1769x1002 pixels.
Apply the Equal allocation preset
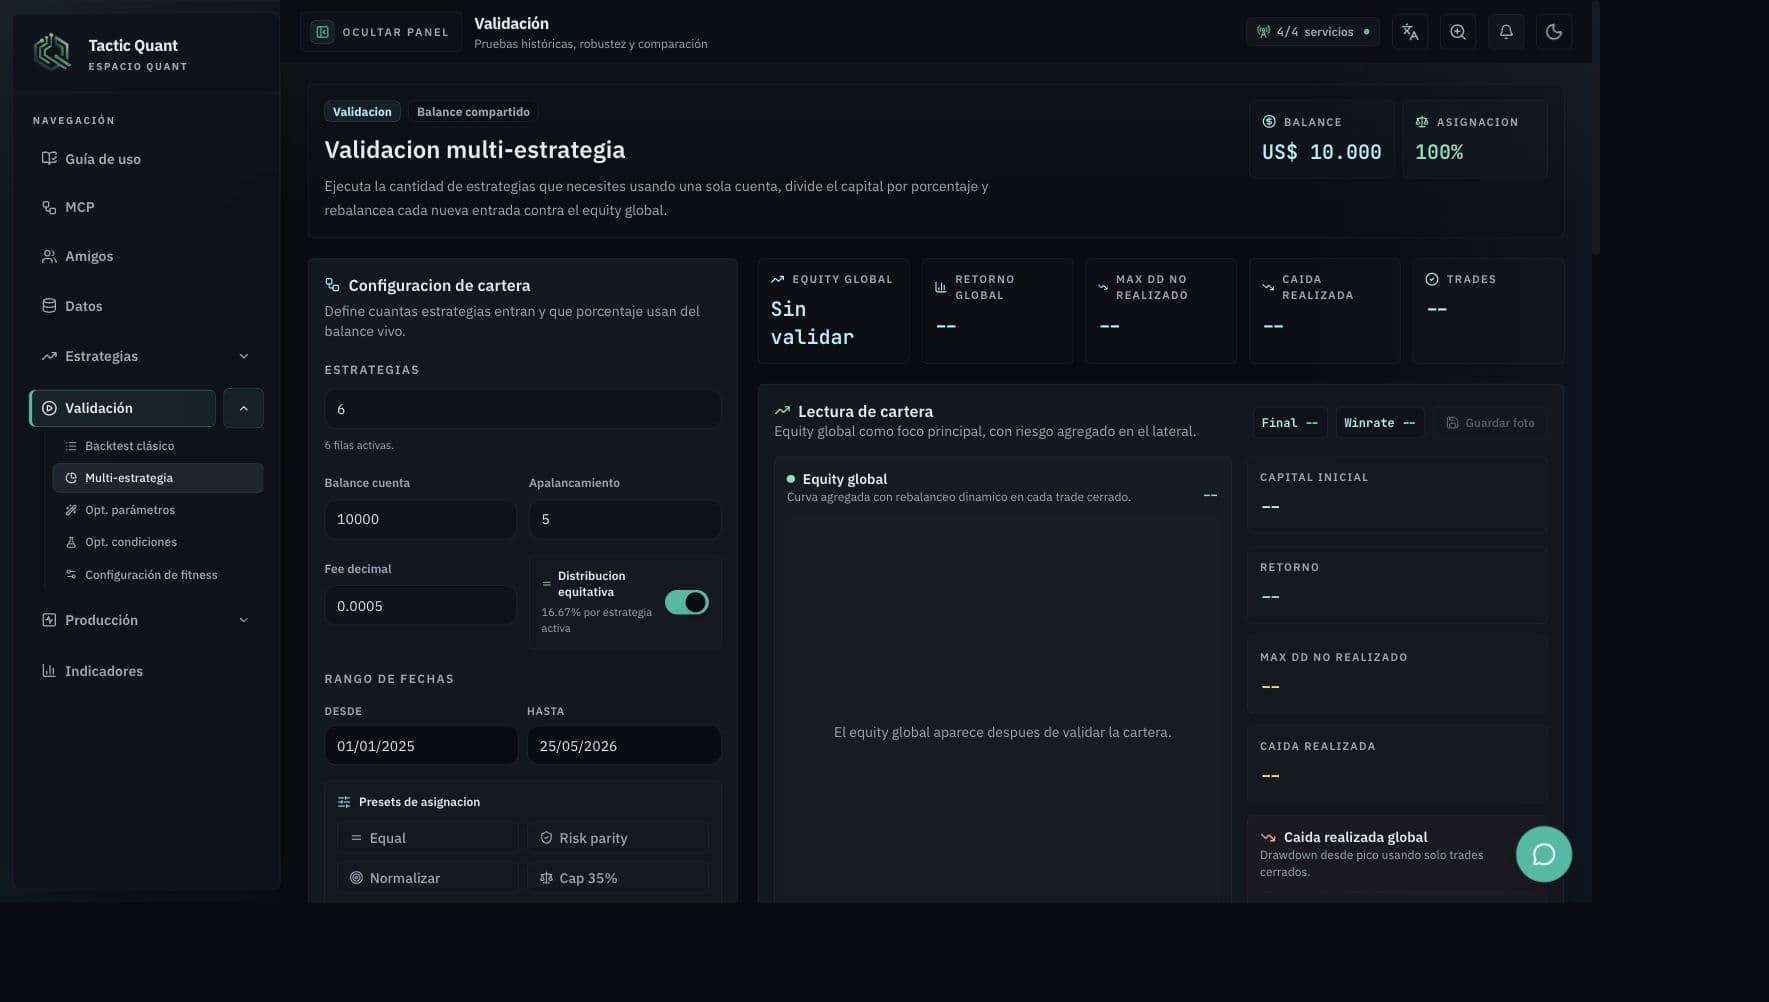(x=428, y=838)
